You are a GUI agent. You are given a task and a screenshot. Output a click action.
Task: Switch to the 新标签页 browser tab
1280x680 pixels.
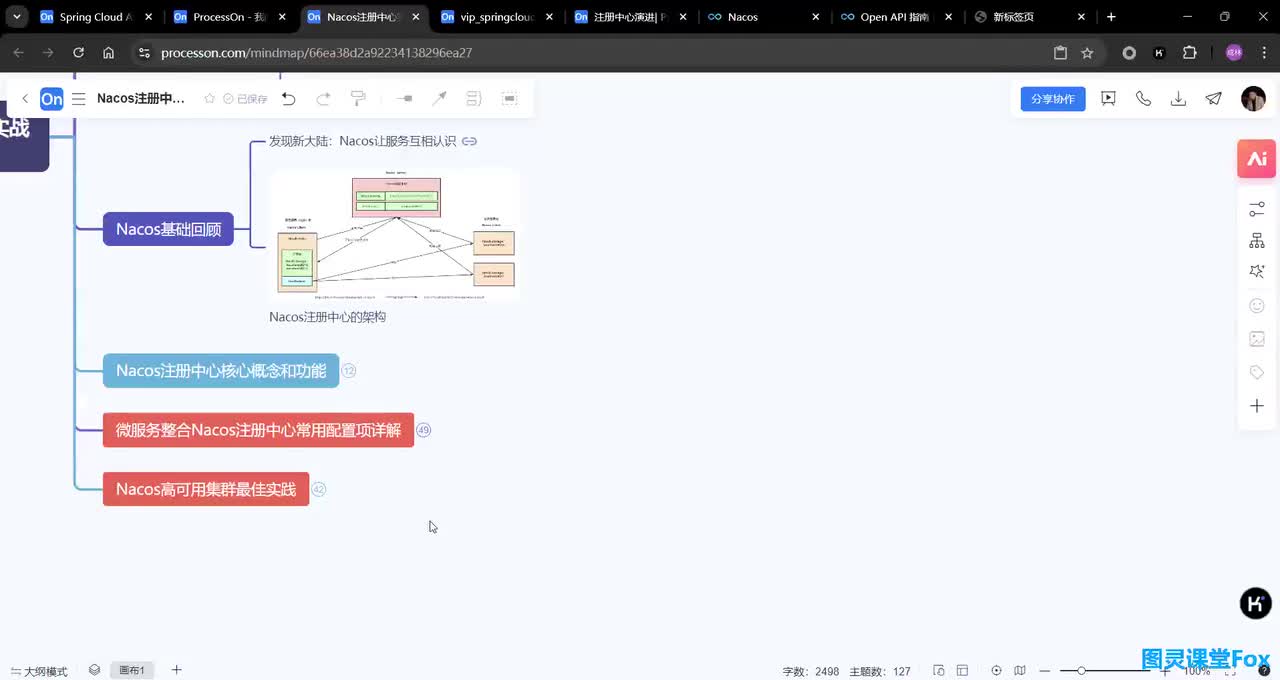1030,17
